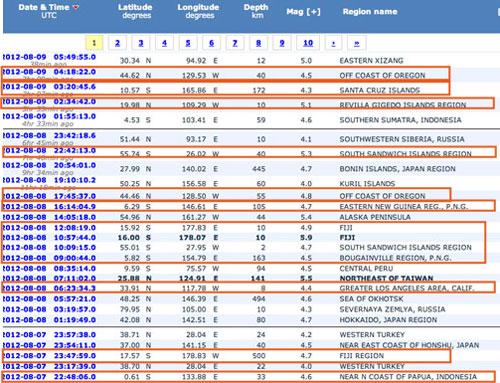This screenshot has height=383, width=500.
Task: Go to page 8 of results
Action: pyautogui.click(x=258, y=43)
